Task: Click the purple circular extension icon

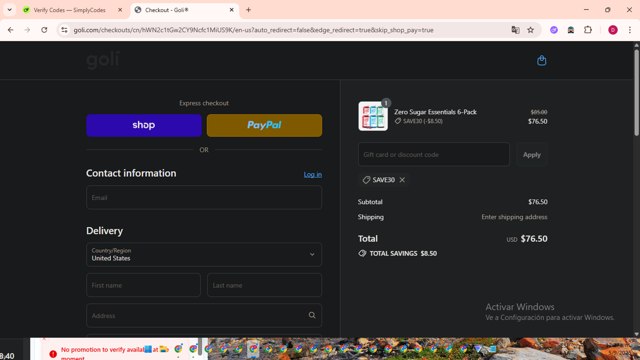Action: [x=554, y=30]
